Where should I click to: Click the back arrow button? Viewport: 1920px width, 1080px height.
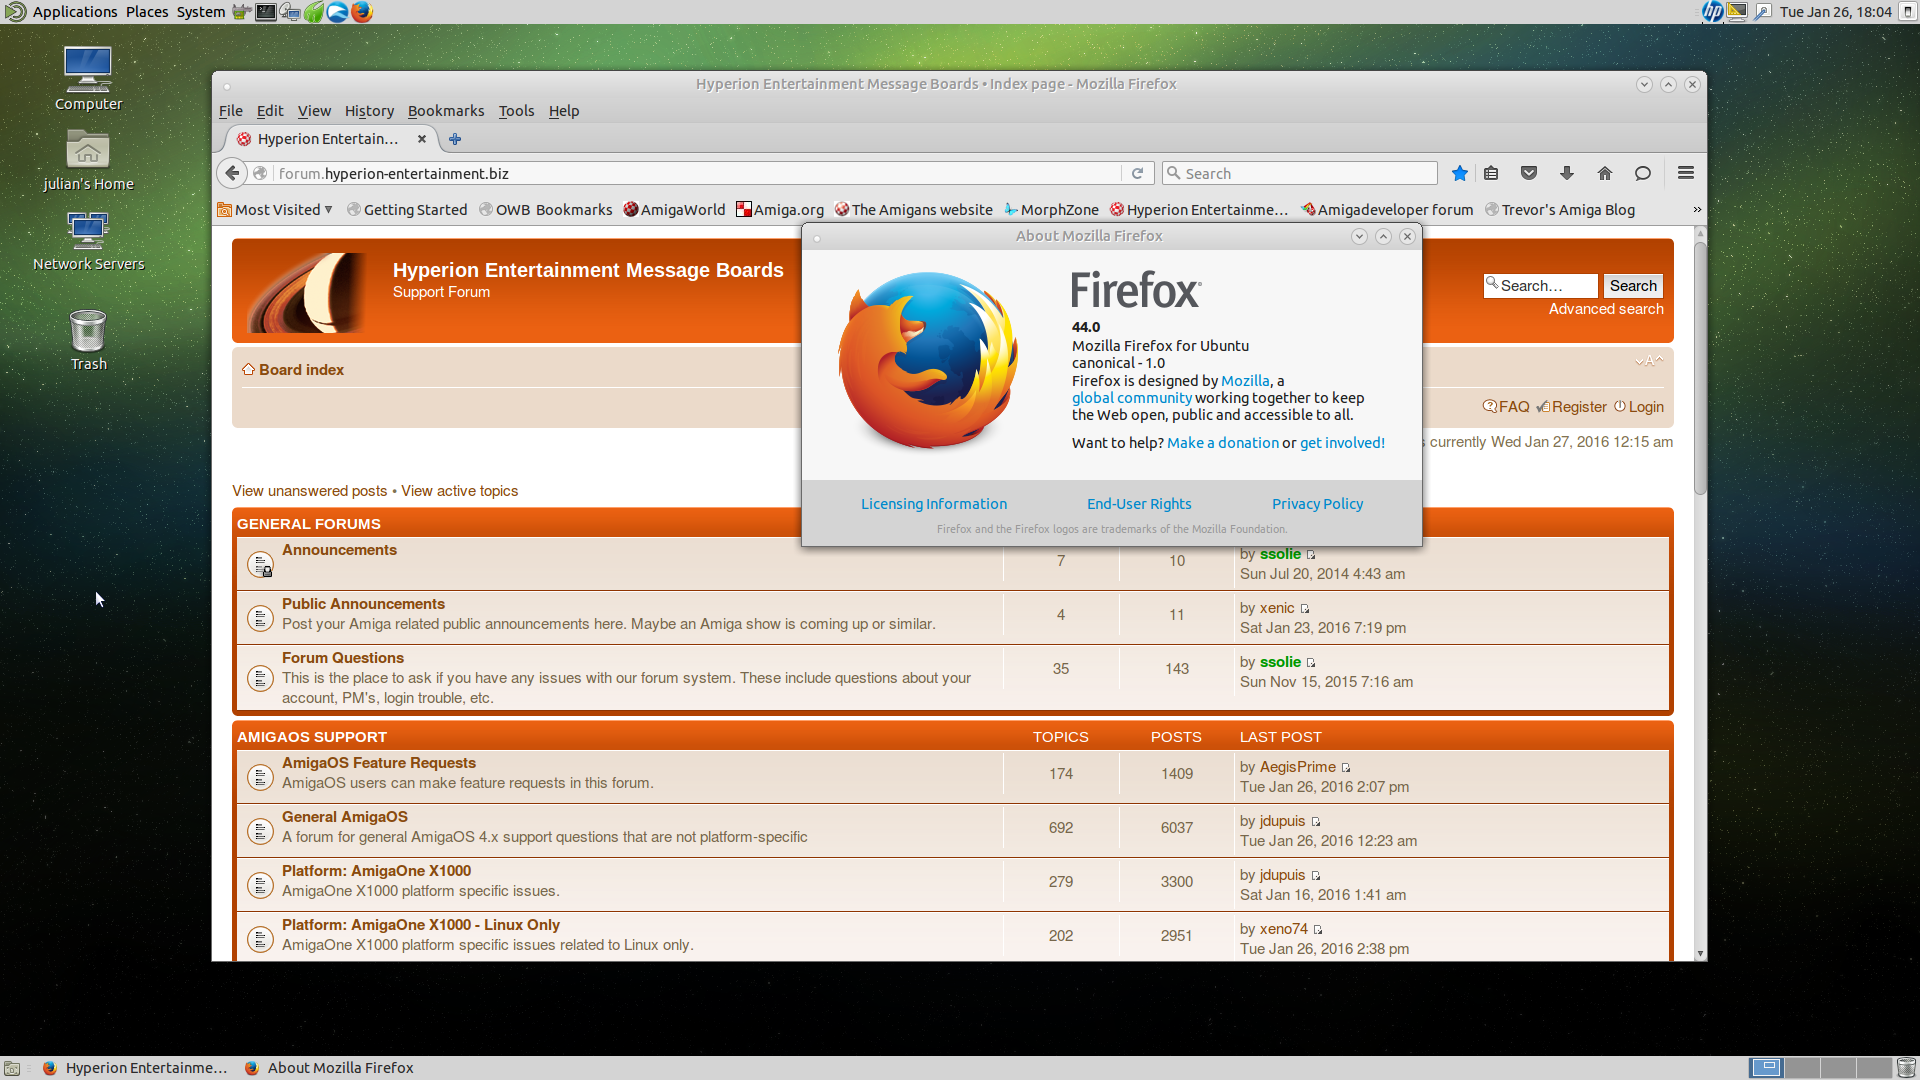point(232,173)
